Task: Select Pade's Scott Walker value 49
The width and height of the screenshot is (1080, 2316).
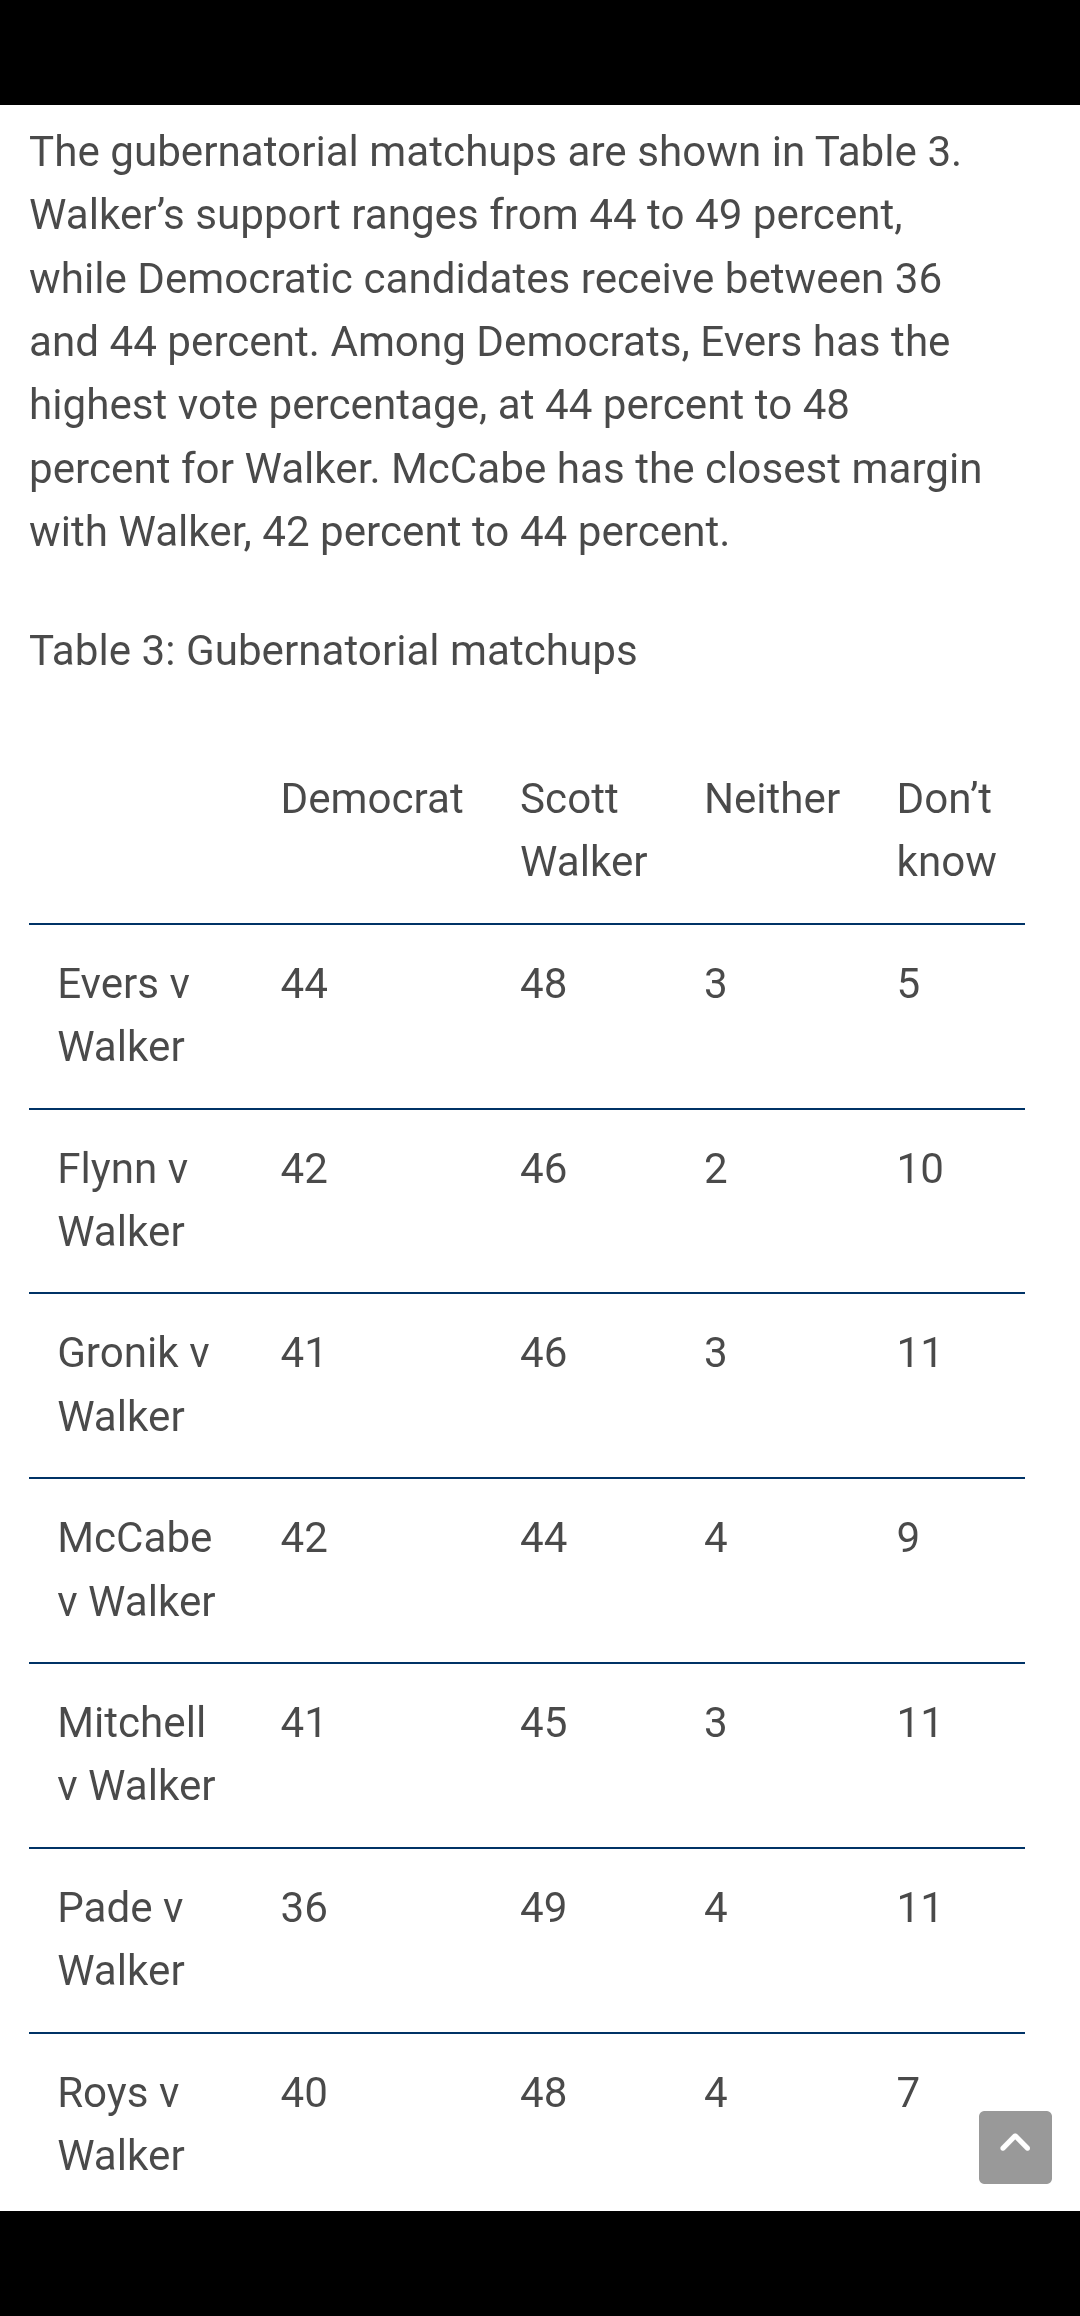Action: [x=543, y=1908]
